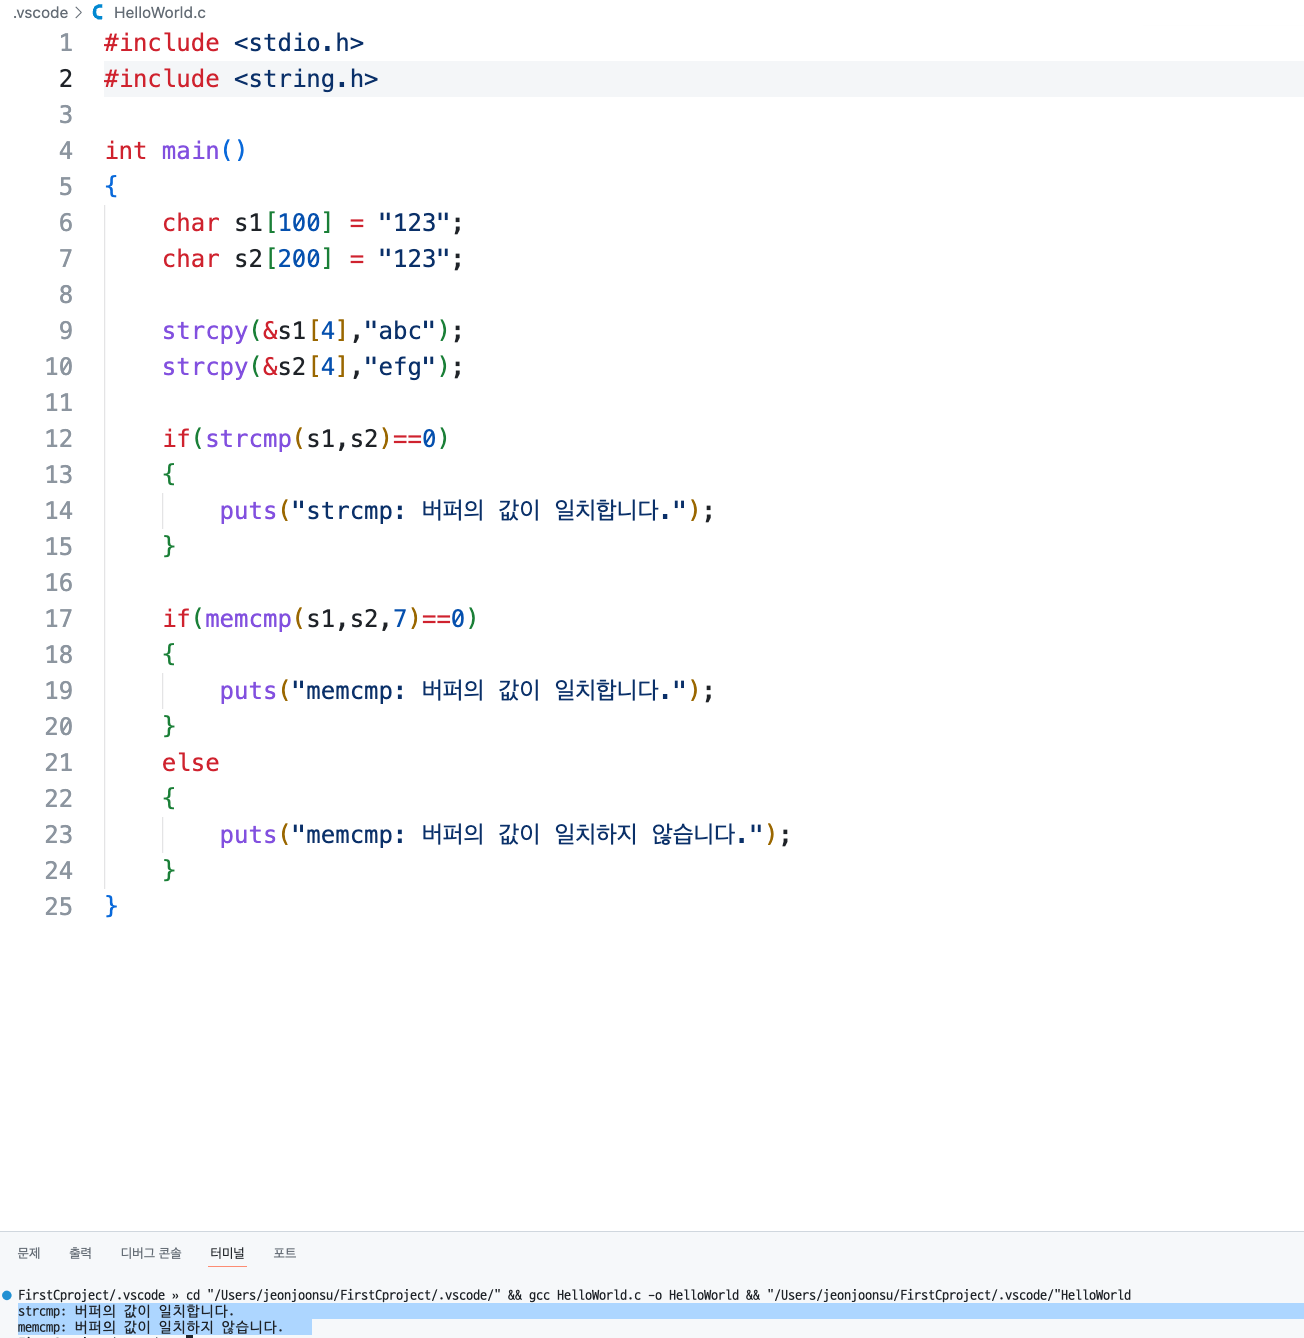
Task: Click the strcmp function call
Action: [x=248, y=439]
